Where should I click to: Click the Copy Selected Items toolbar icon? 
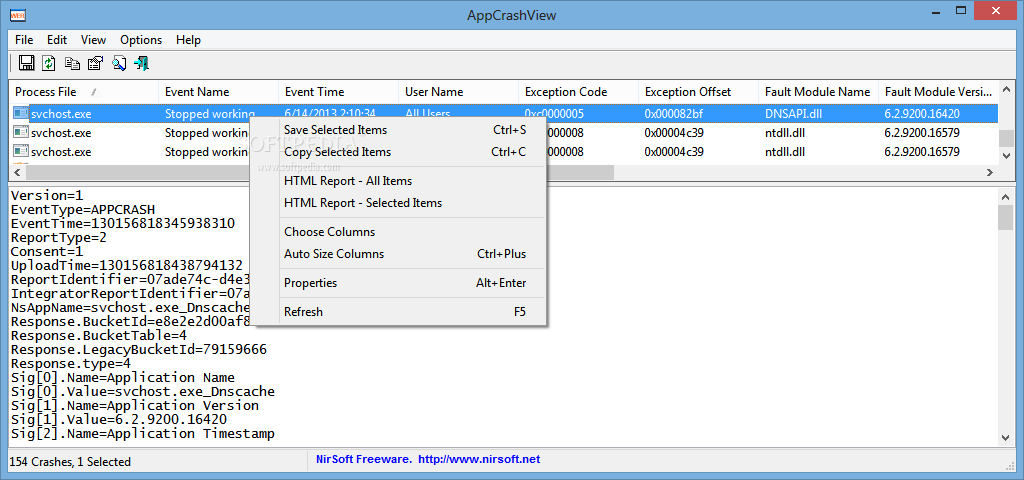tap(72, 63)
